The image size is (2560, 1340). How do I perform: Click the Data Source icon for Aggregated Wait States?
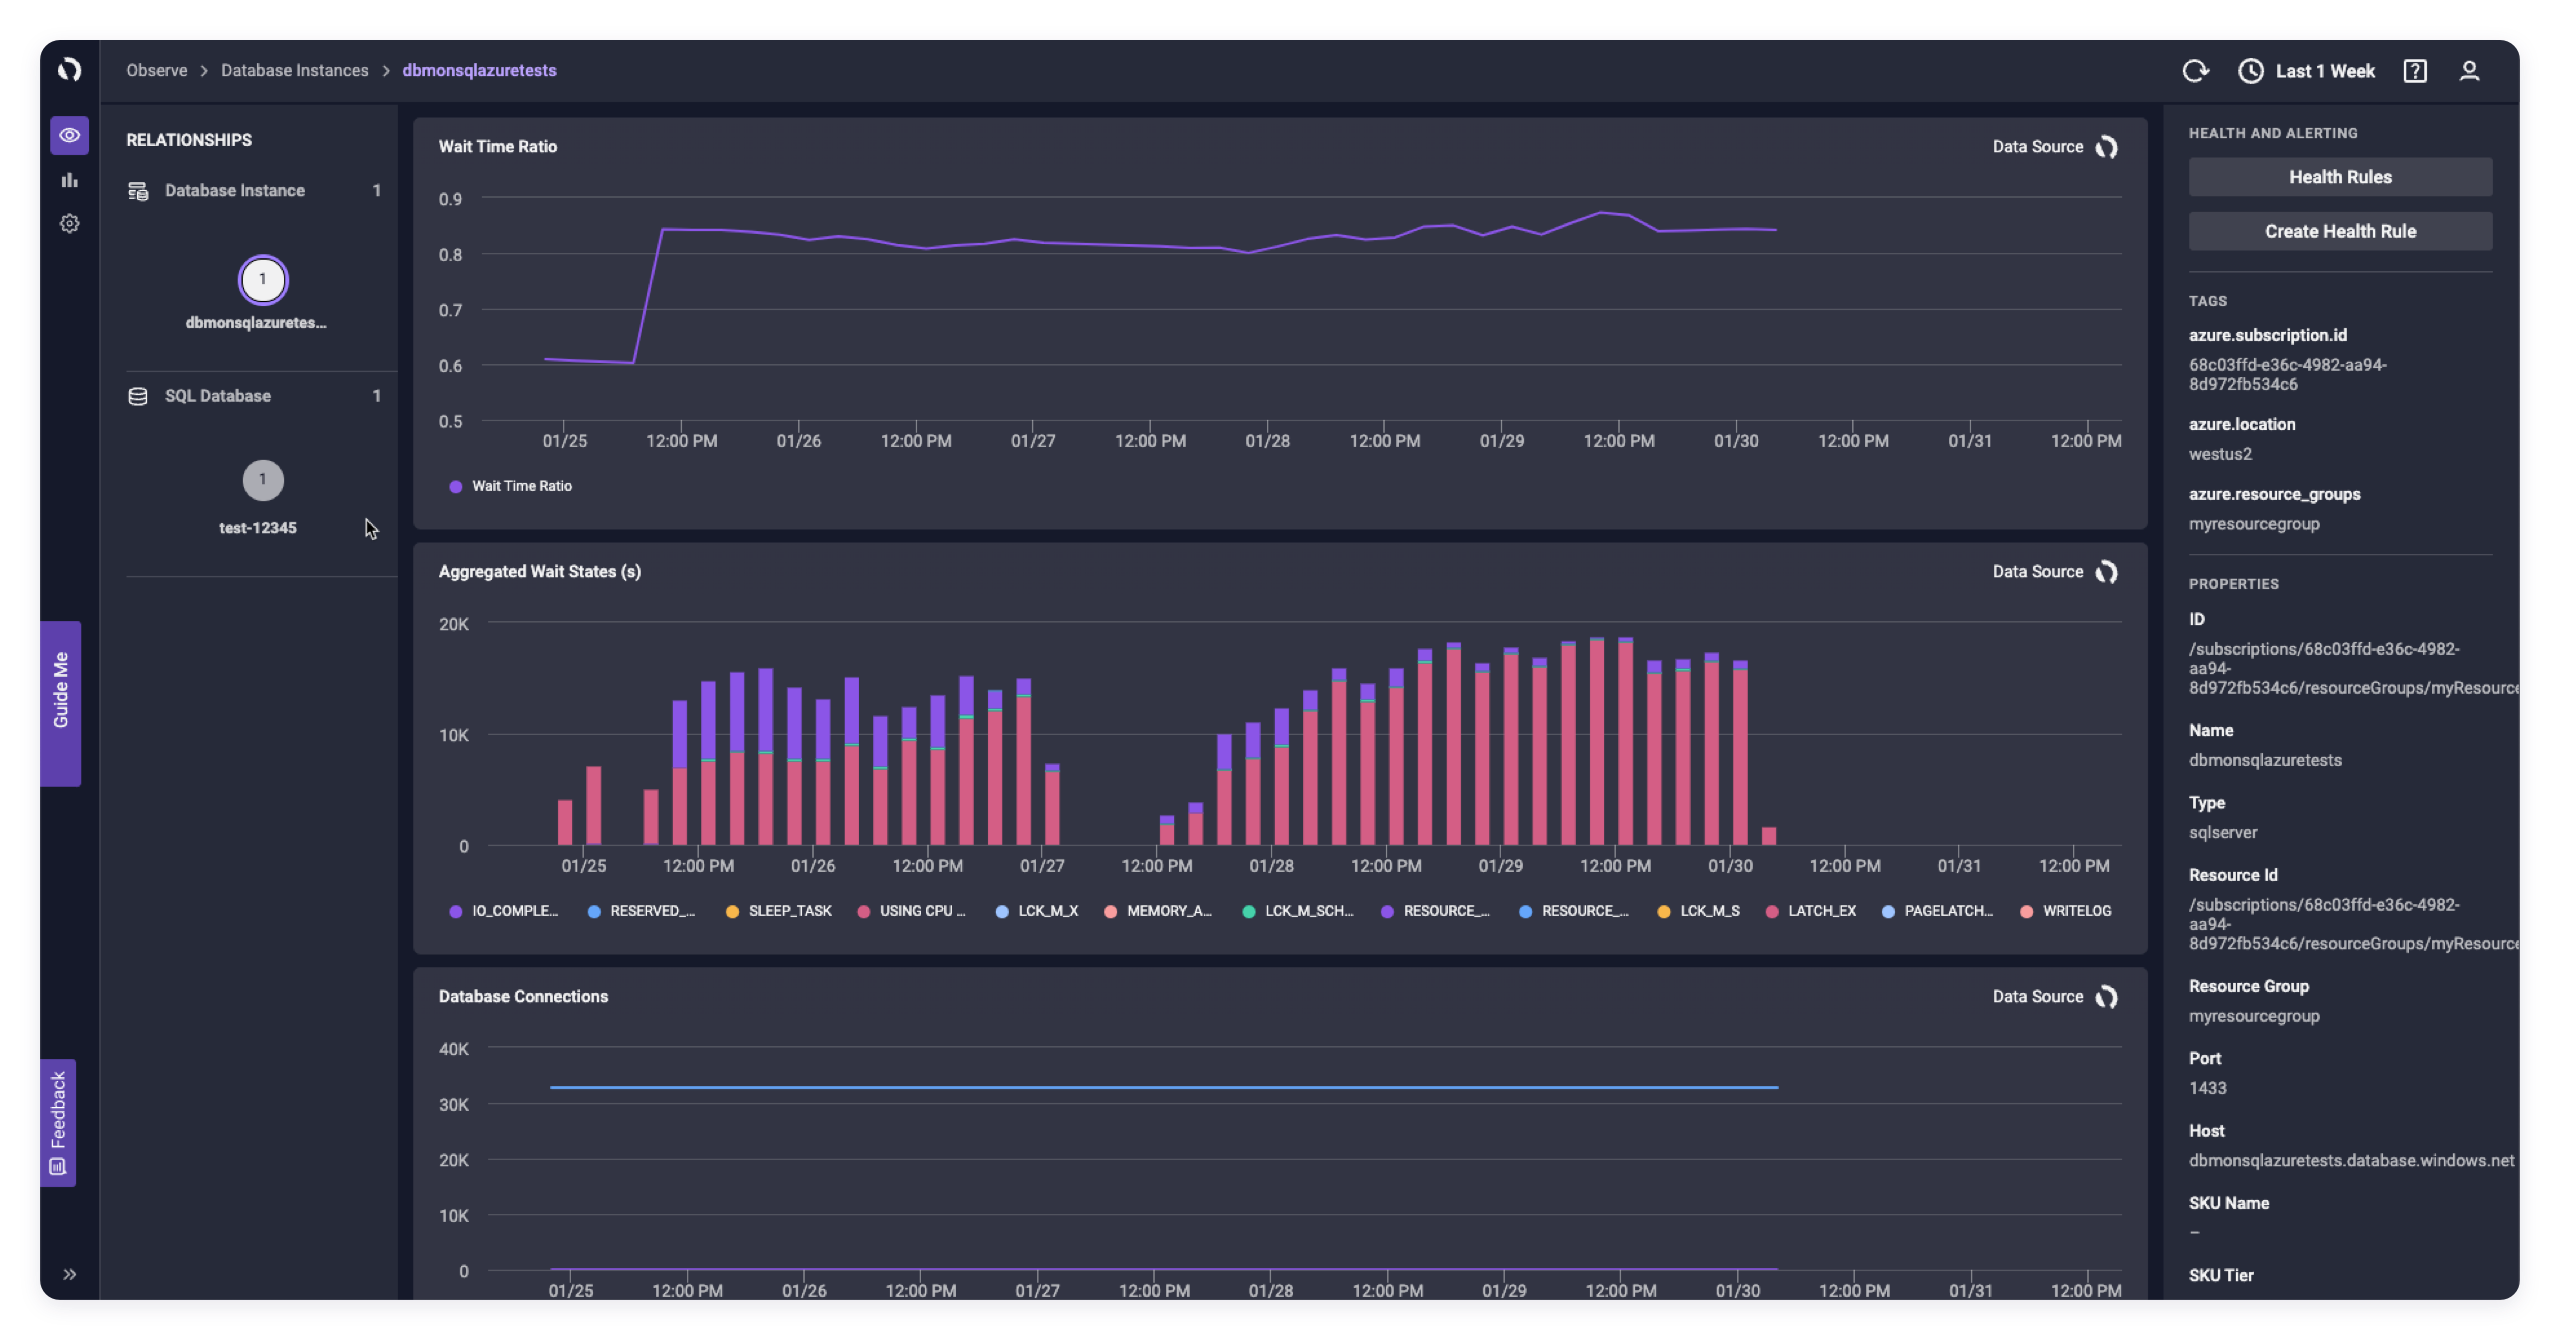coord(2106,573)
